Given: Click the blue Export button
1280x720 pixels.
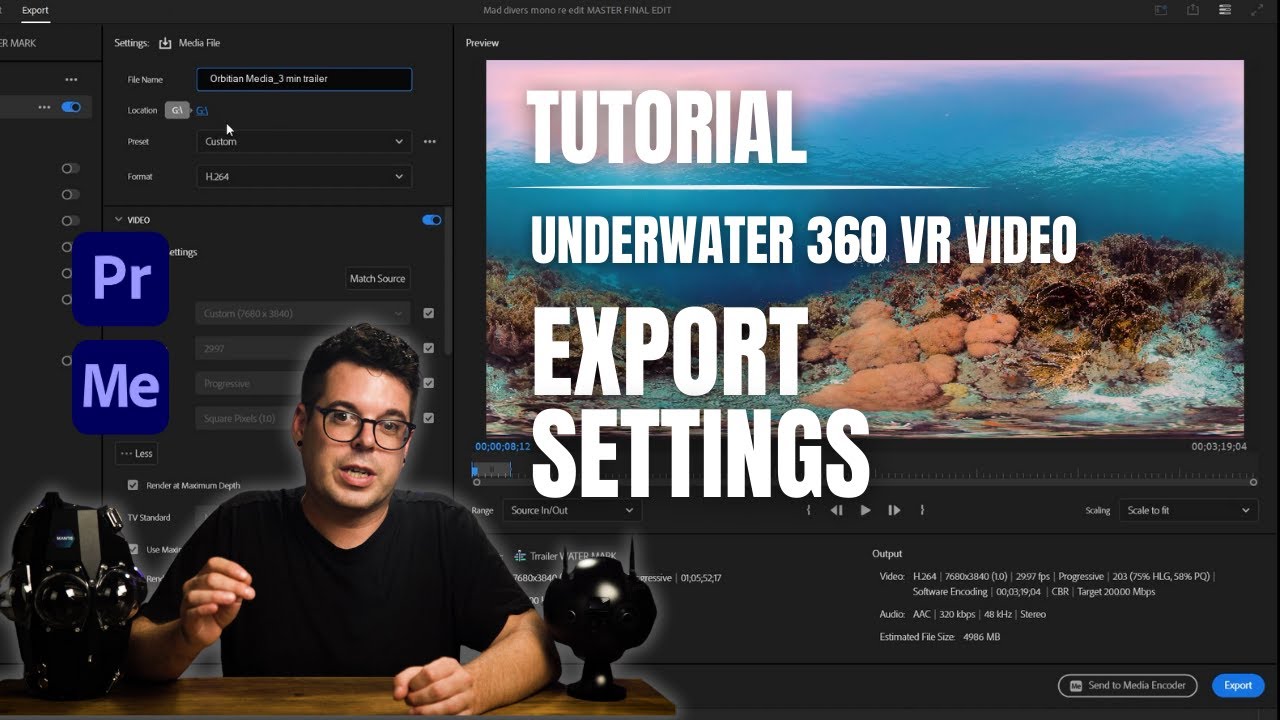Looking at the screenshot, I should pyautogui.click(x=1238, y=686).
